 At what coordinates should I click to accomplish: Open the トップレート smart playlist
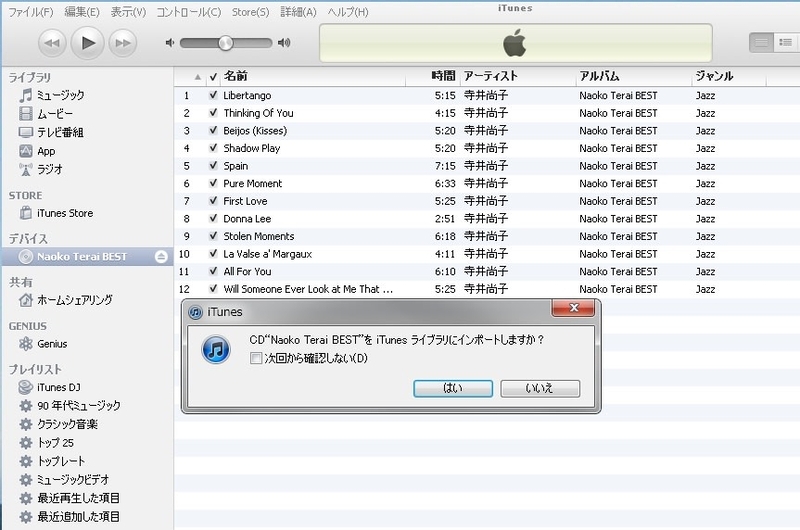pos(61,461)
